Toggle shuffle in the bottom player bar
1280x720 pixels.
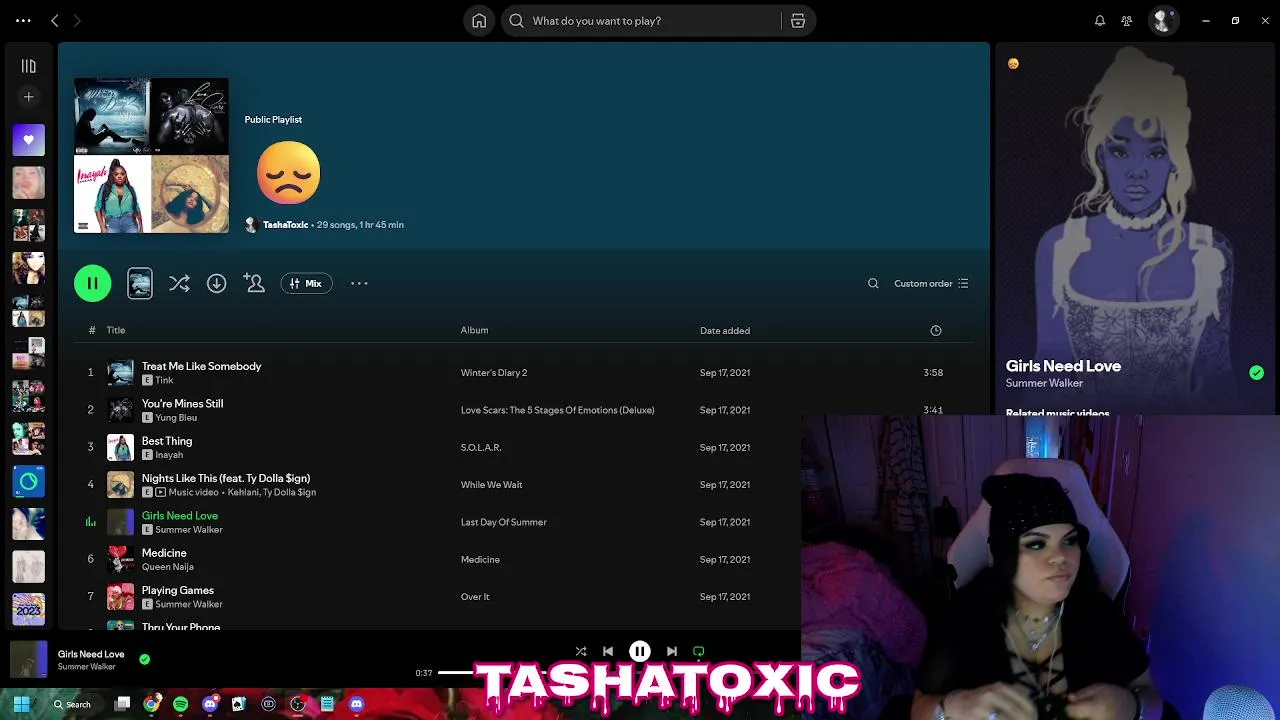tap(581, 651)
